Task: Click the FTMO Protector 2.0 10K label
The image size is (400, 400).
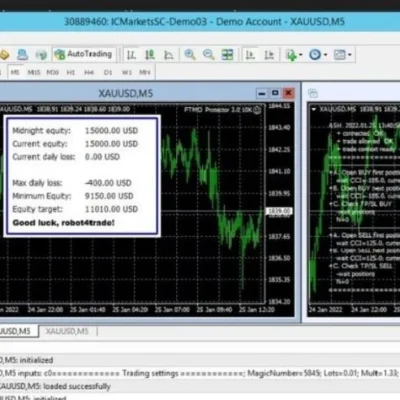Action: (x=218, y=110)
